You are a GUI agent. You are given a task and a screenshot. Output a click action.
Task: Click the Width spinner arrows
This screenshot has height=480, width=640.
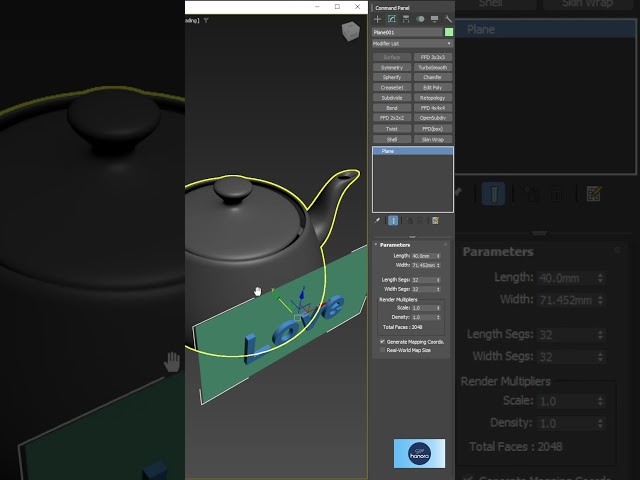click(x=438, y=265)
